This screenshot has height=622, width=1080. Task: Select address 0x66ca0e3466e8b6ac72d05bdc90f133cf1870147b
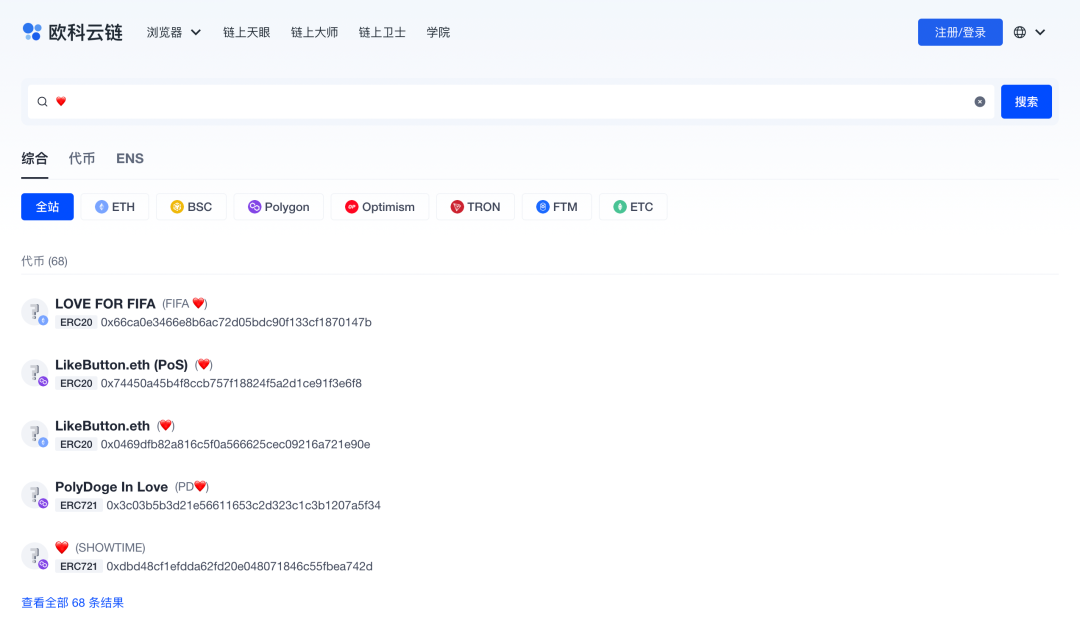point(236,322)
